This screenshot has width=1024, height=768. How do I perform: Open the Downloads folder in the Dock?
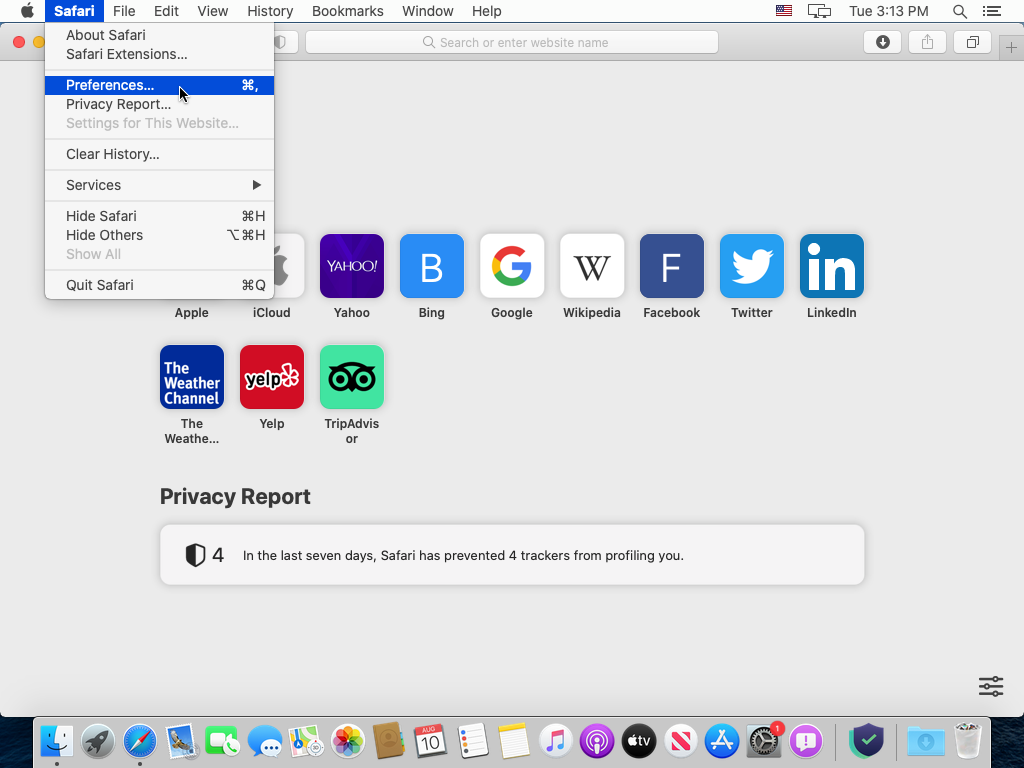point(925,741)
